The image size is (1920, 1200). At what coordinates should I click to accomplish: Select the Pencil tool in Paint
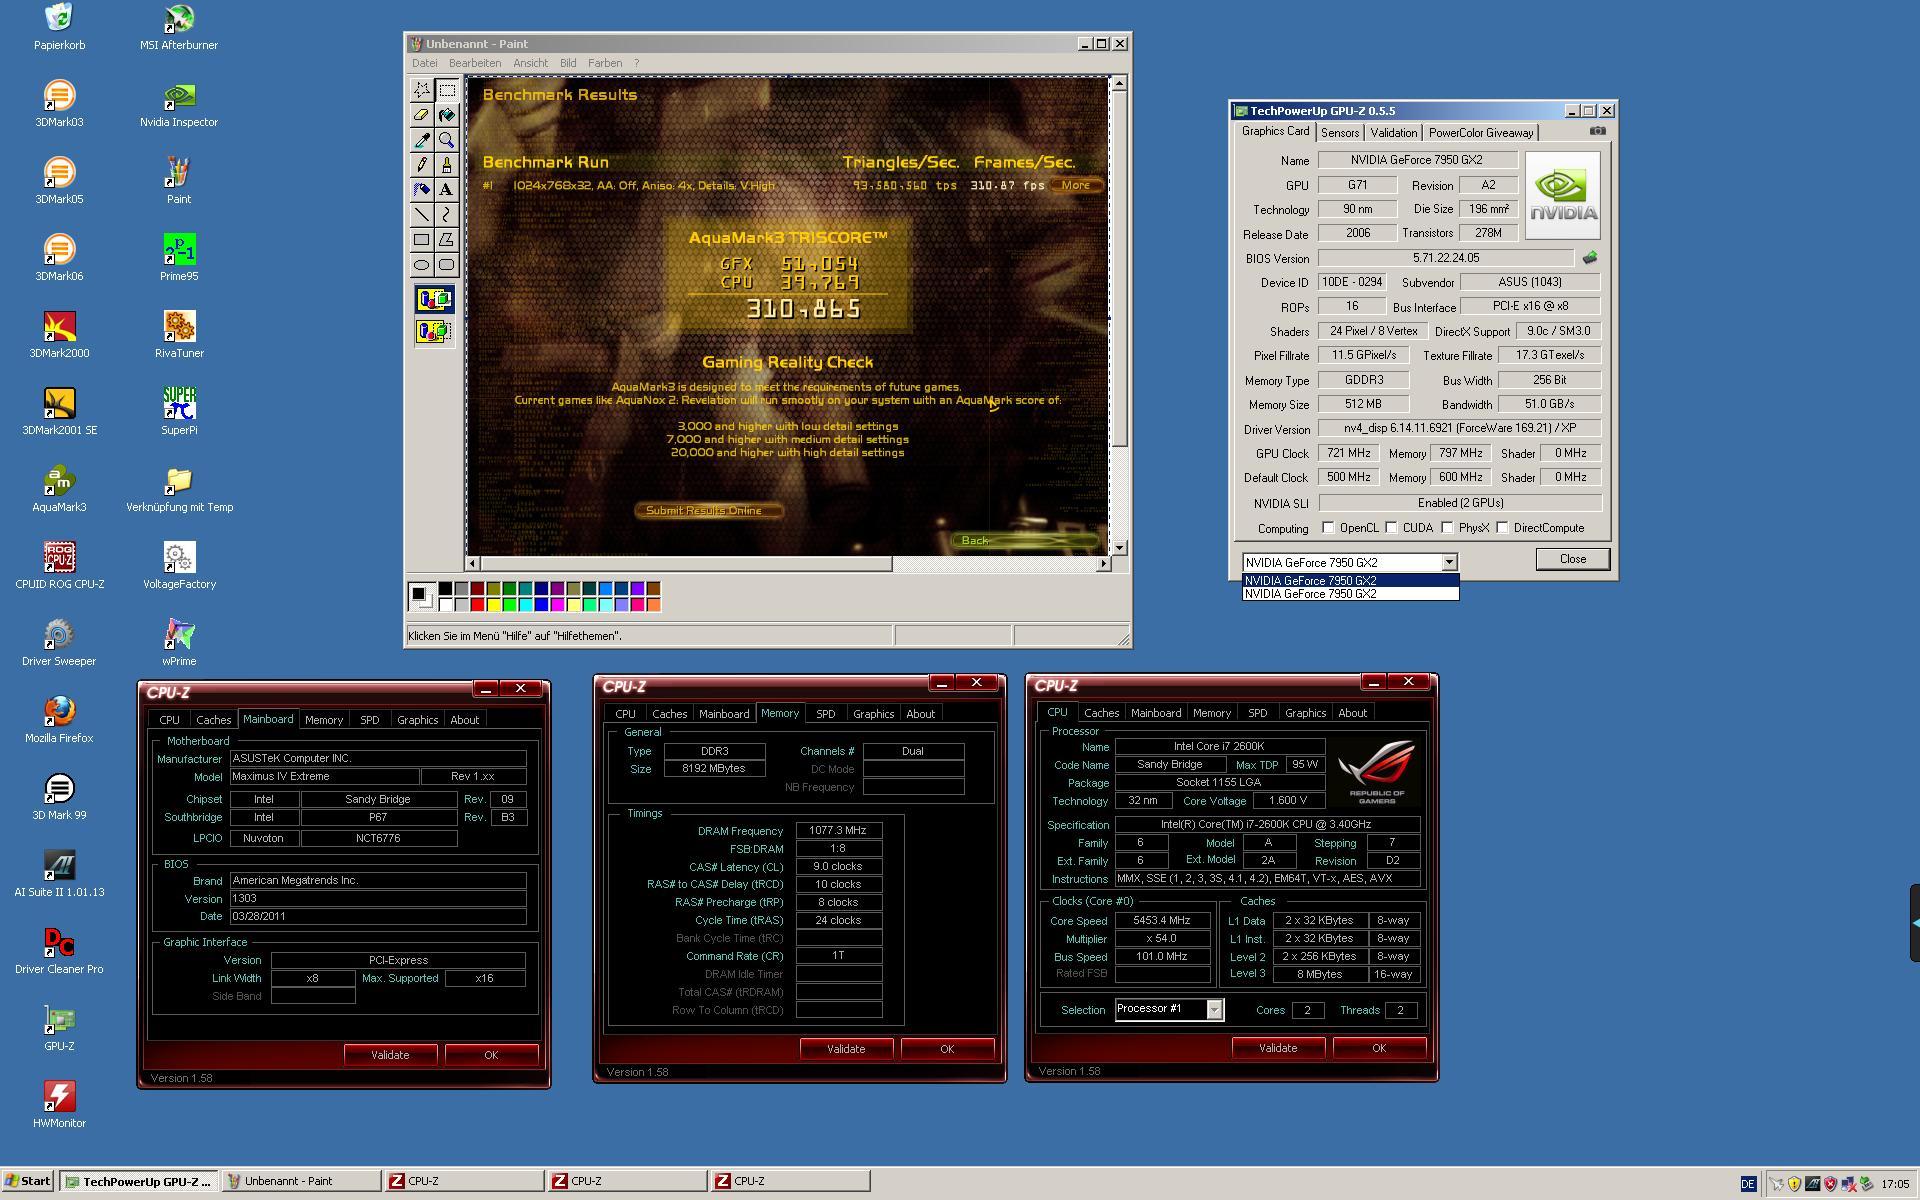tap(422, 165)
